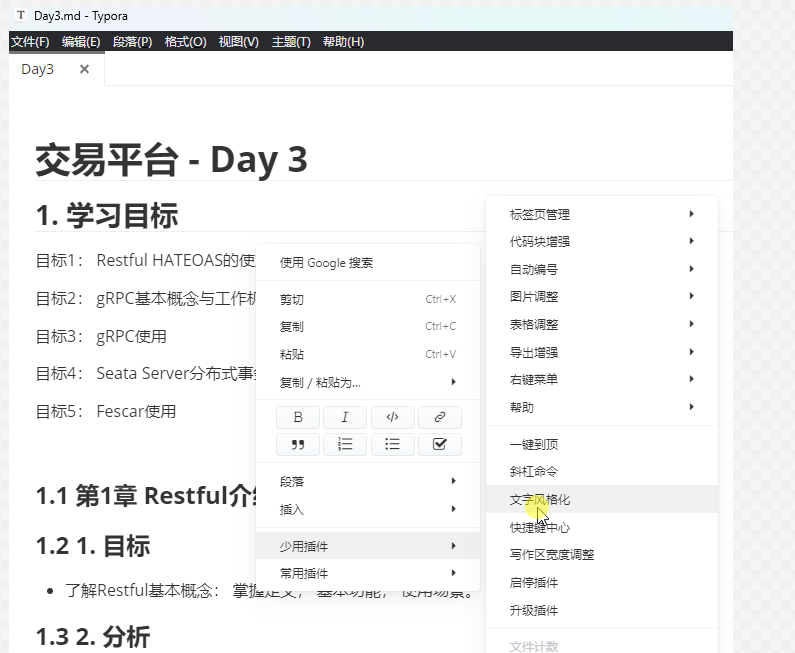Open 快捷键中心 plugin entry
The width and height of the screenshot is (795, 653).
point(602,527)
